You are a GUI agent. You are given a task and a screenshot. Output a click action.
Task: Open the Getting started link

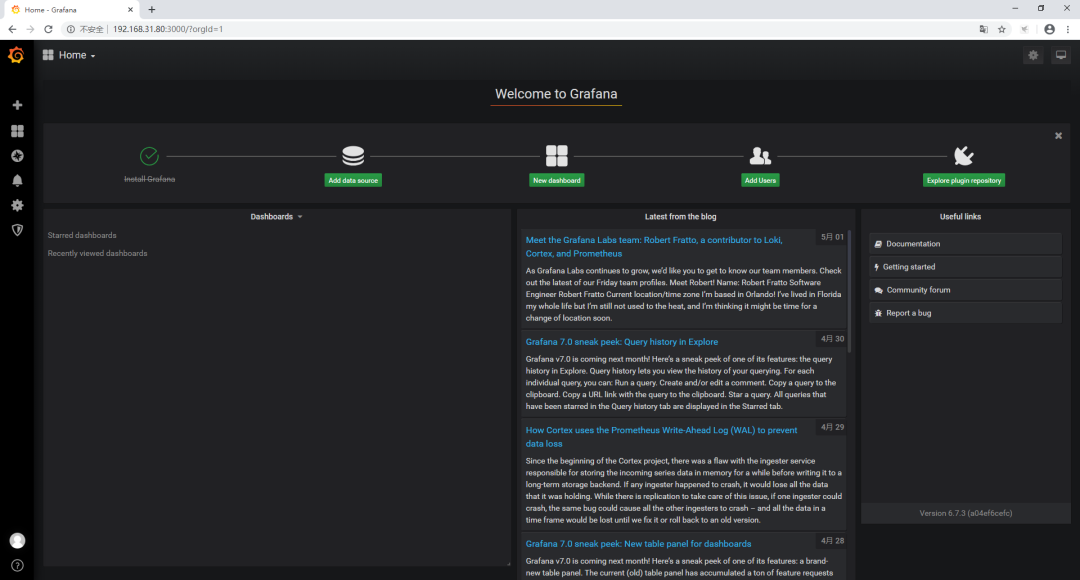tap(965, 267)
